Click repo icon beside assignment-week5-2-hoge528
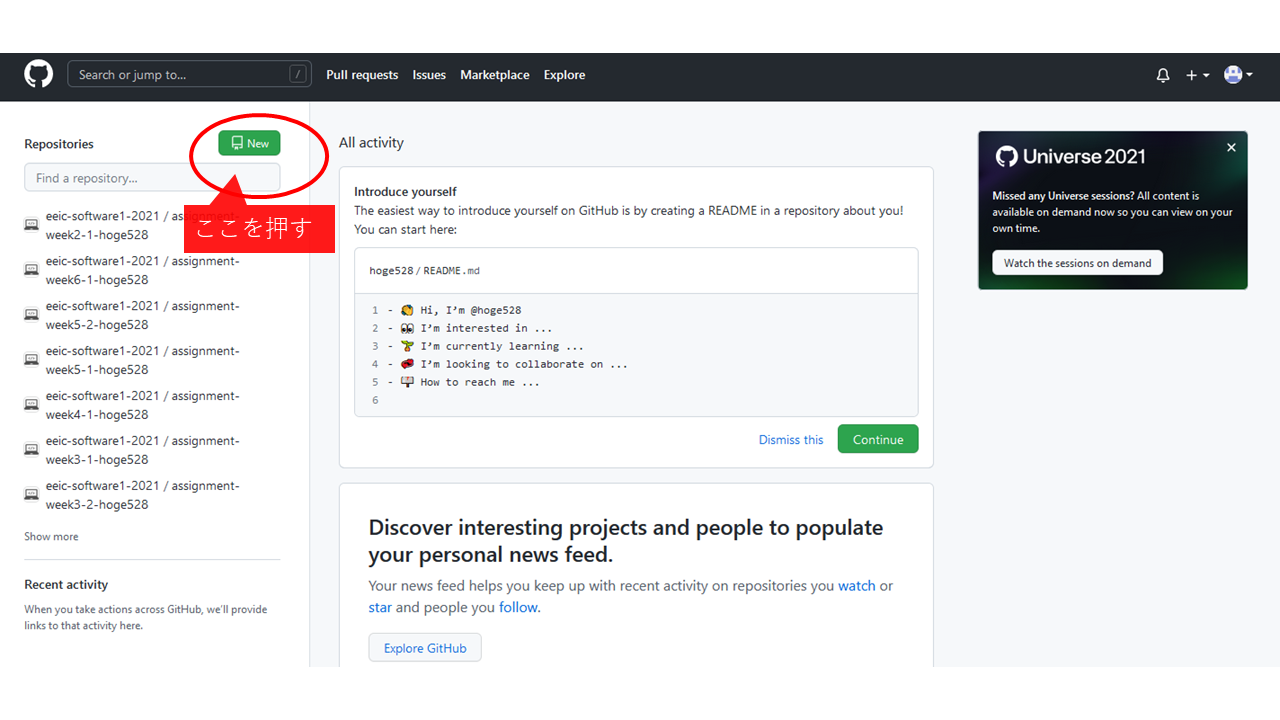The height and width of the screenshot is (720, 1280). pos(32,315)
